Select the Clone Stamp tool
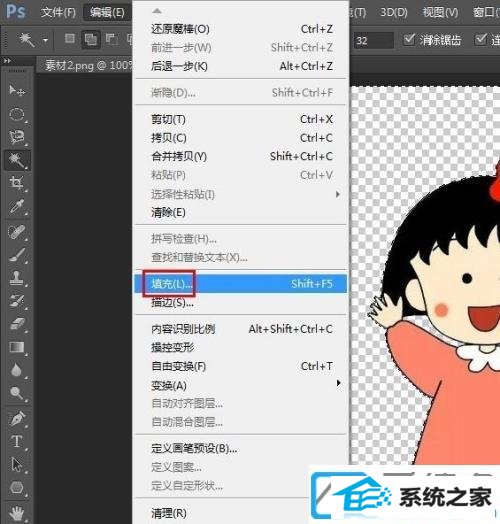 (17, 278)
